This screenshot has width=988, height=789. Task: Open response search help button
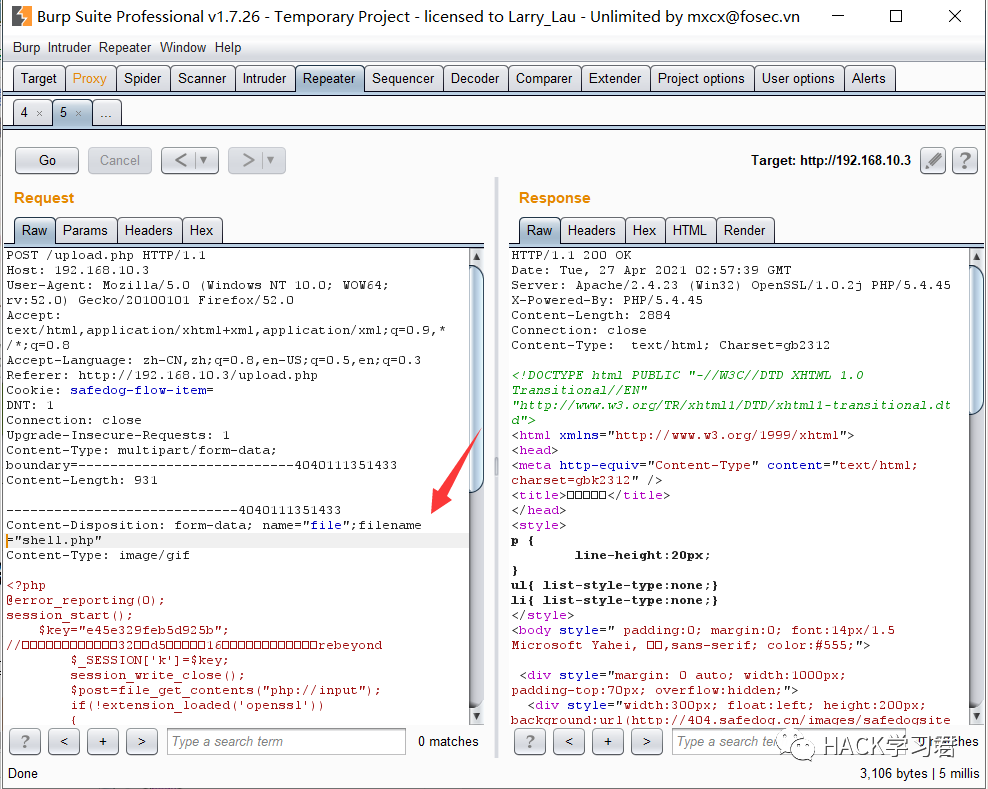point(530,741)
